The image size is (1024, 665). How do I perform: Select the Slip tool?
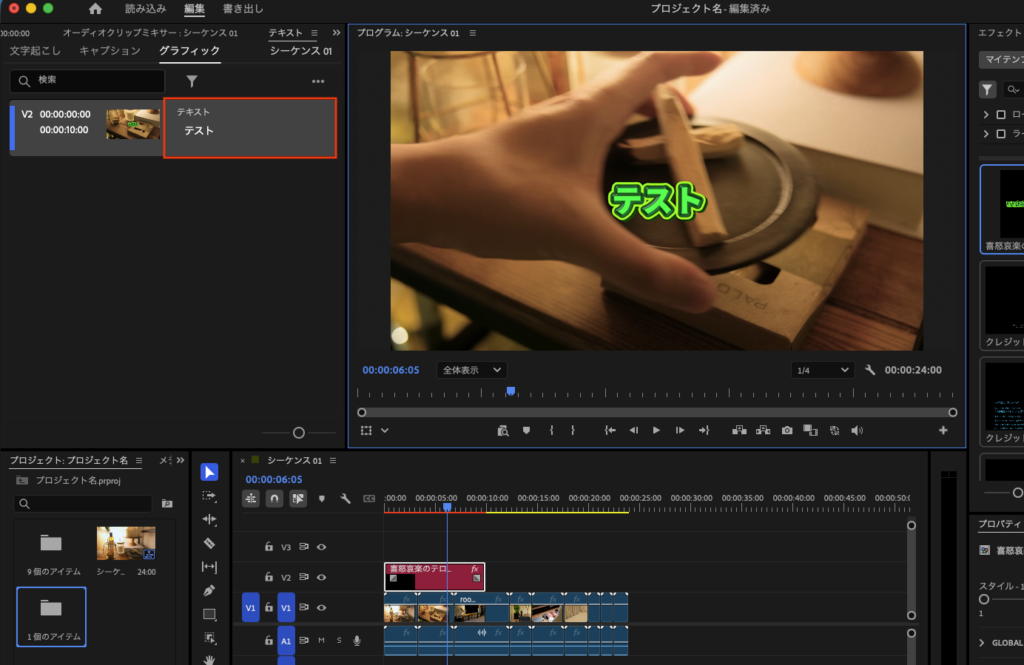[x=209, y=566]
